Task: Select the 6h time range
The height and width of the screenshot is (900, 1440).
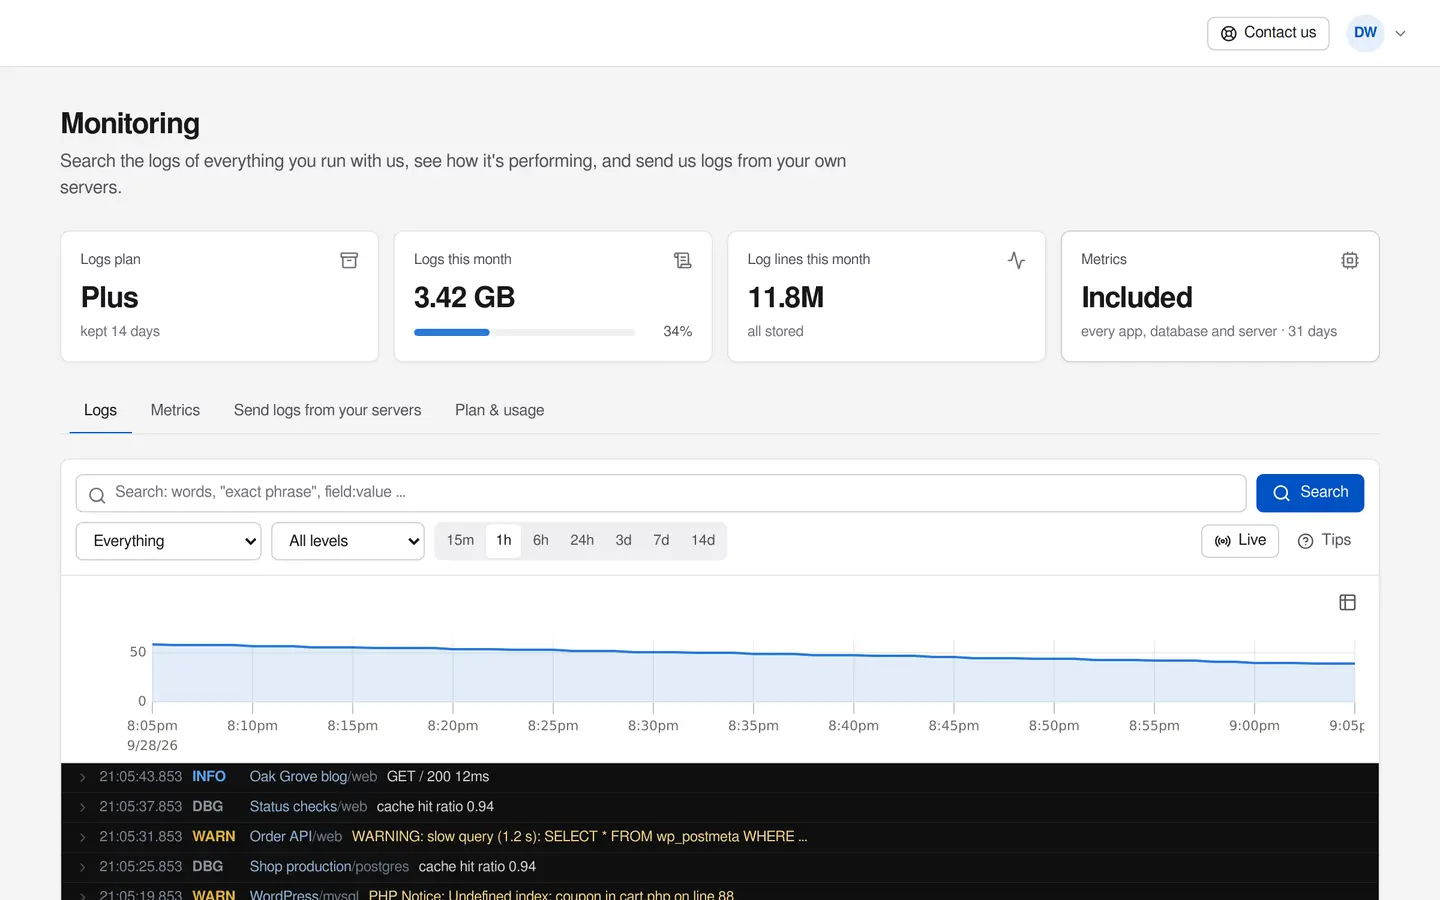Action: pos(541,540)
